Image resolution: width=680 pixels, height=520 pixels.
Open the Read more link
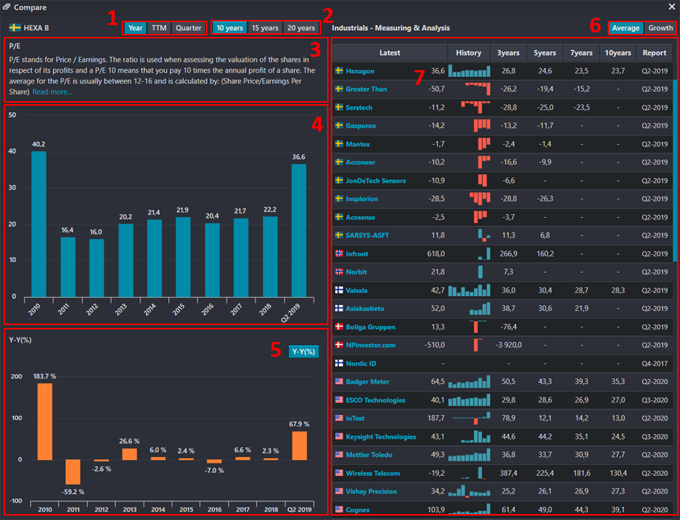(52, 92)
